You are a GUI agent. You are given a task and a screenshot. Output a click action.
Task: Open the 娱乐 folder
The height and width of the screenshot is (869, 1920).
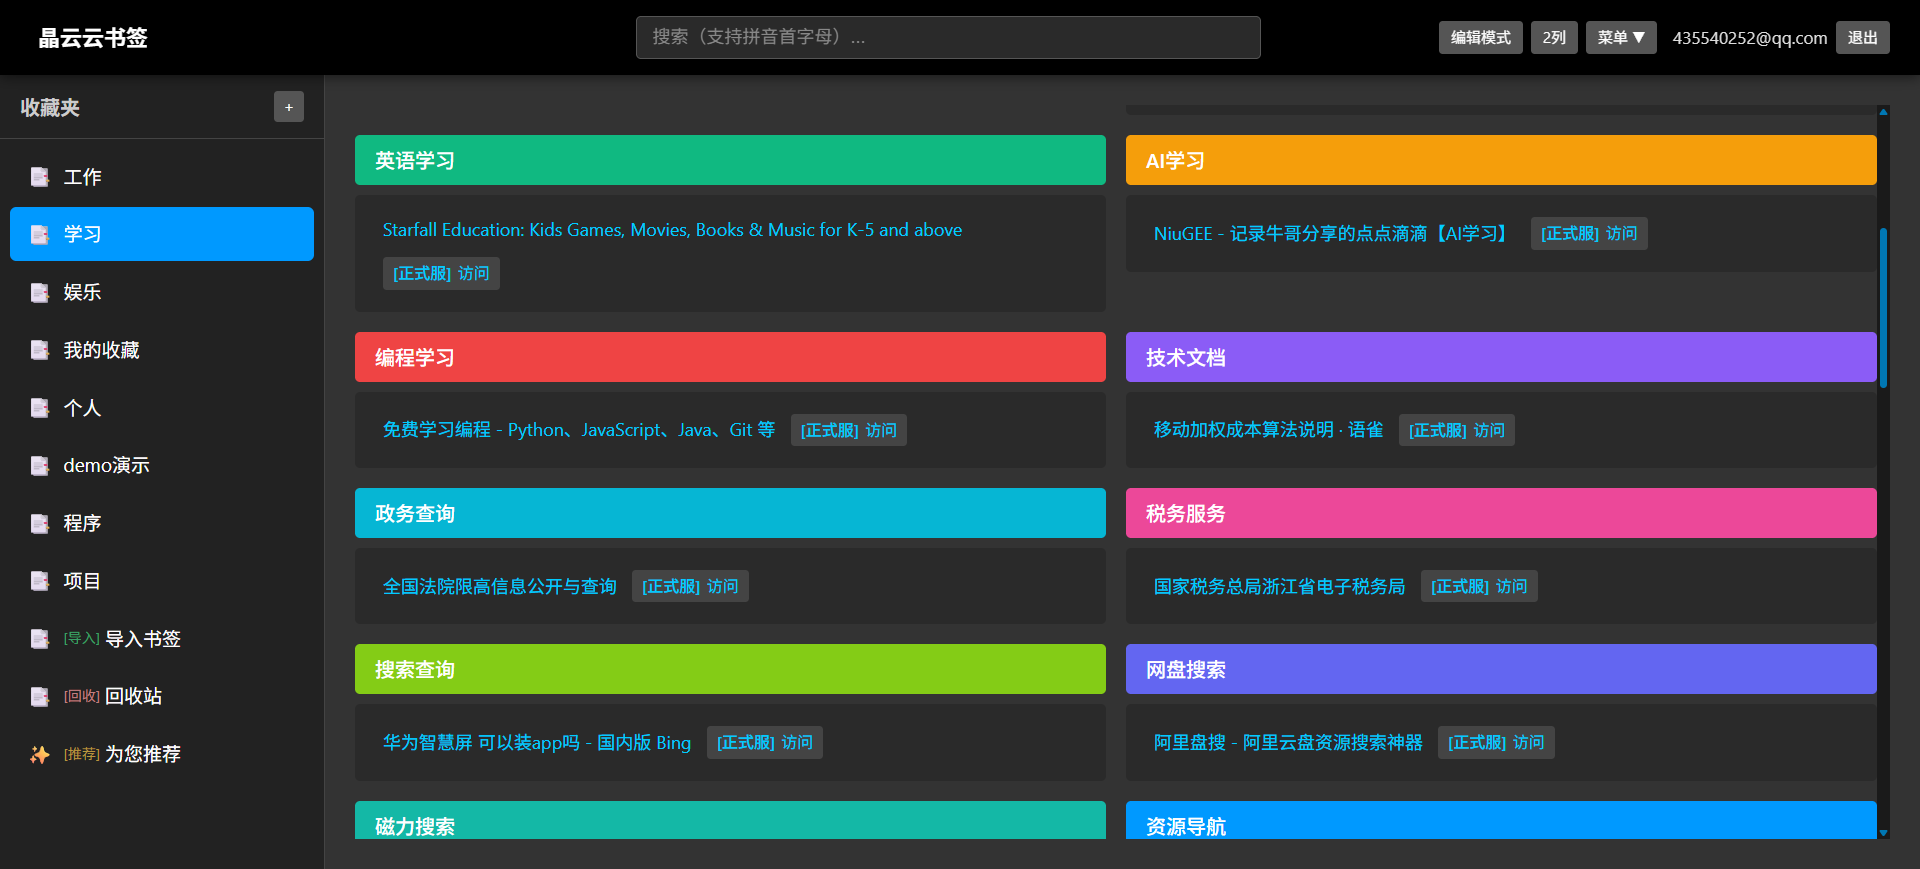(162, 292)
